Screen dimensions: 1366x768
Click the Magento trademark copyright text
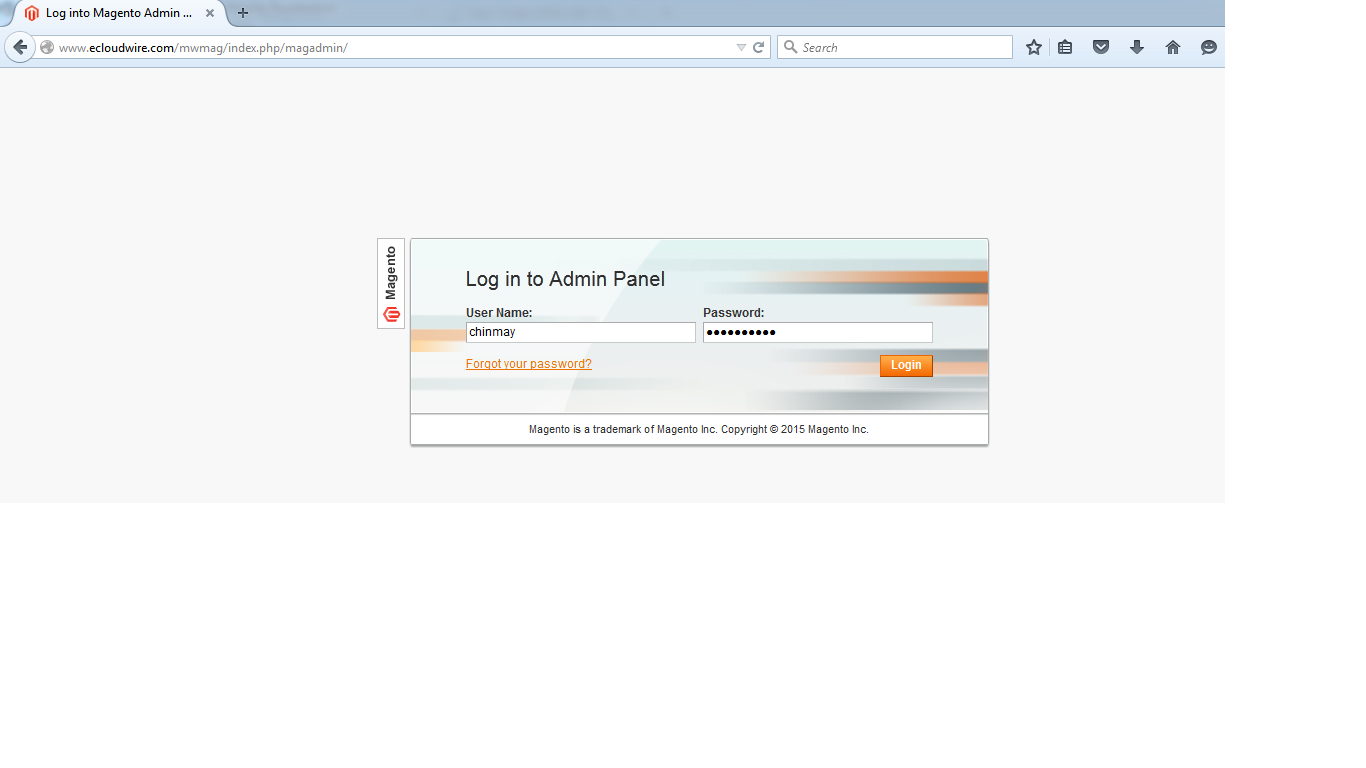[699, 429]
